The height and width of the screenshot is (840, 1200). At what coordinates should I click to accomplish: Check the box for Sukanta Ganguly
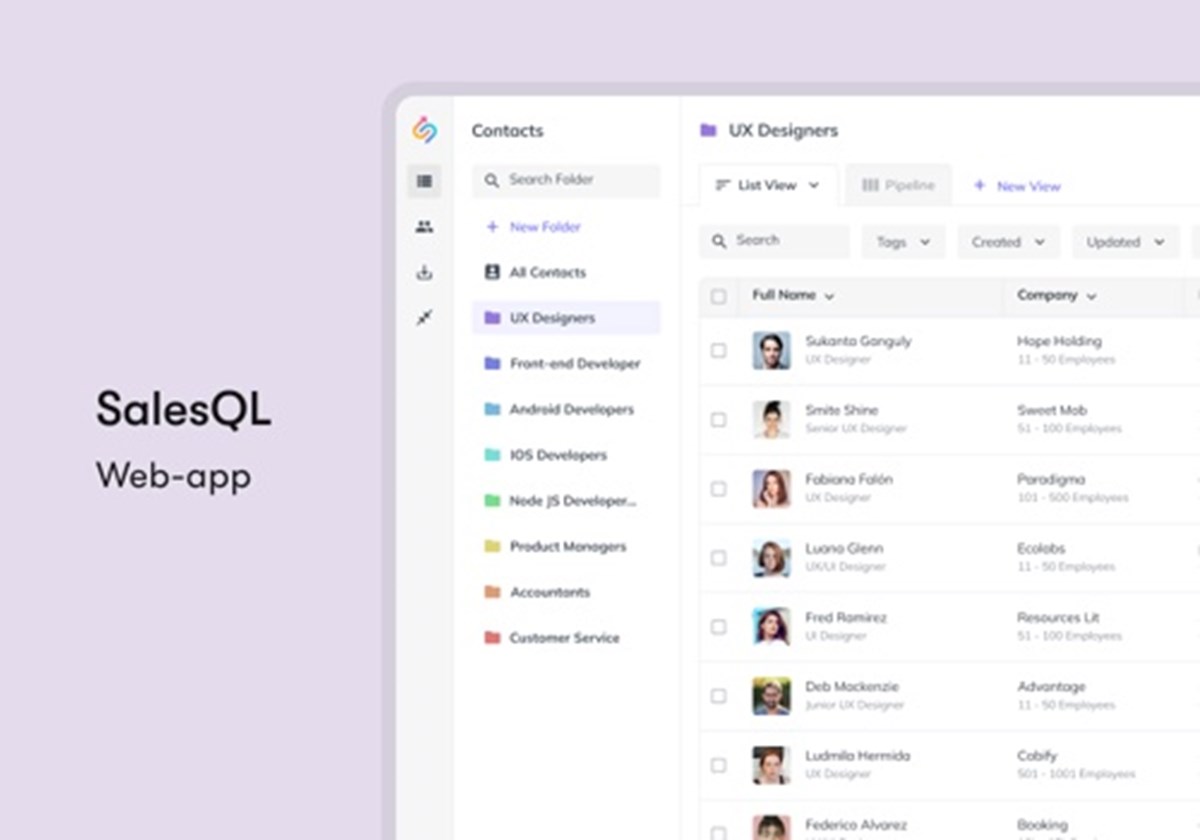point(718,350)
